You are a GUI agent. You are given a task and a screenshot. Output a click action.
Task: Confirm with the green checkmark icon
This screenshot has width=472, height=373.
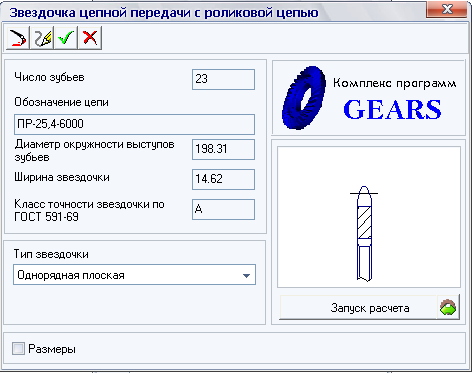point(66,38)
